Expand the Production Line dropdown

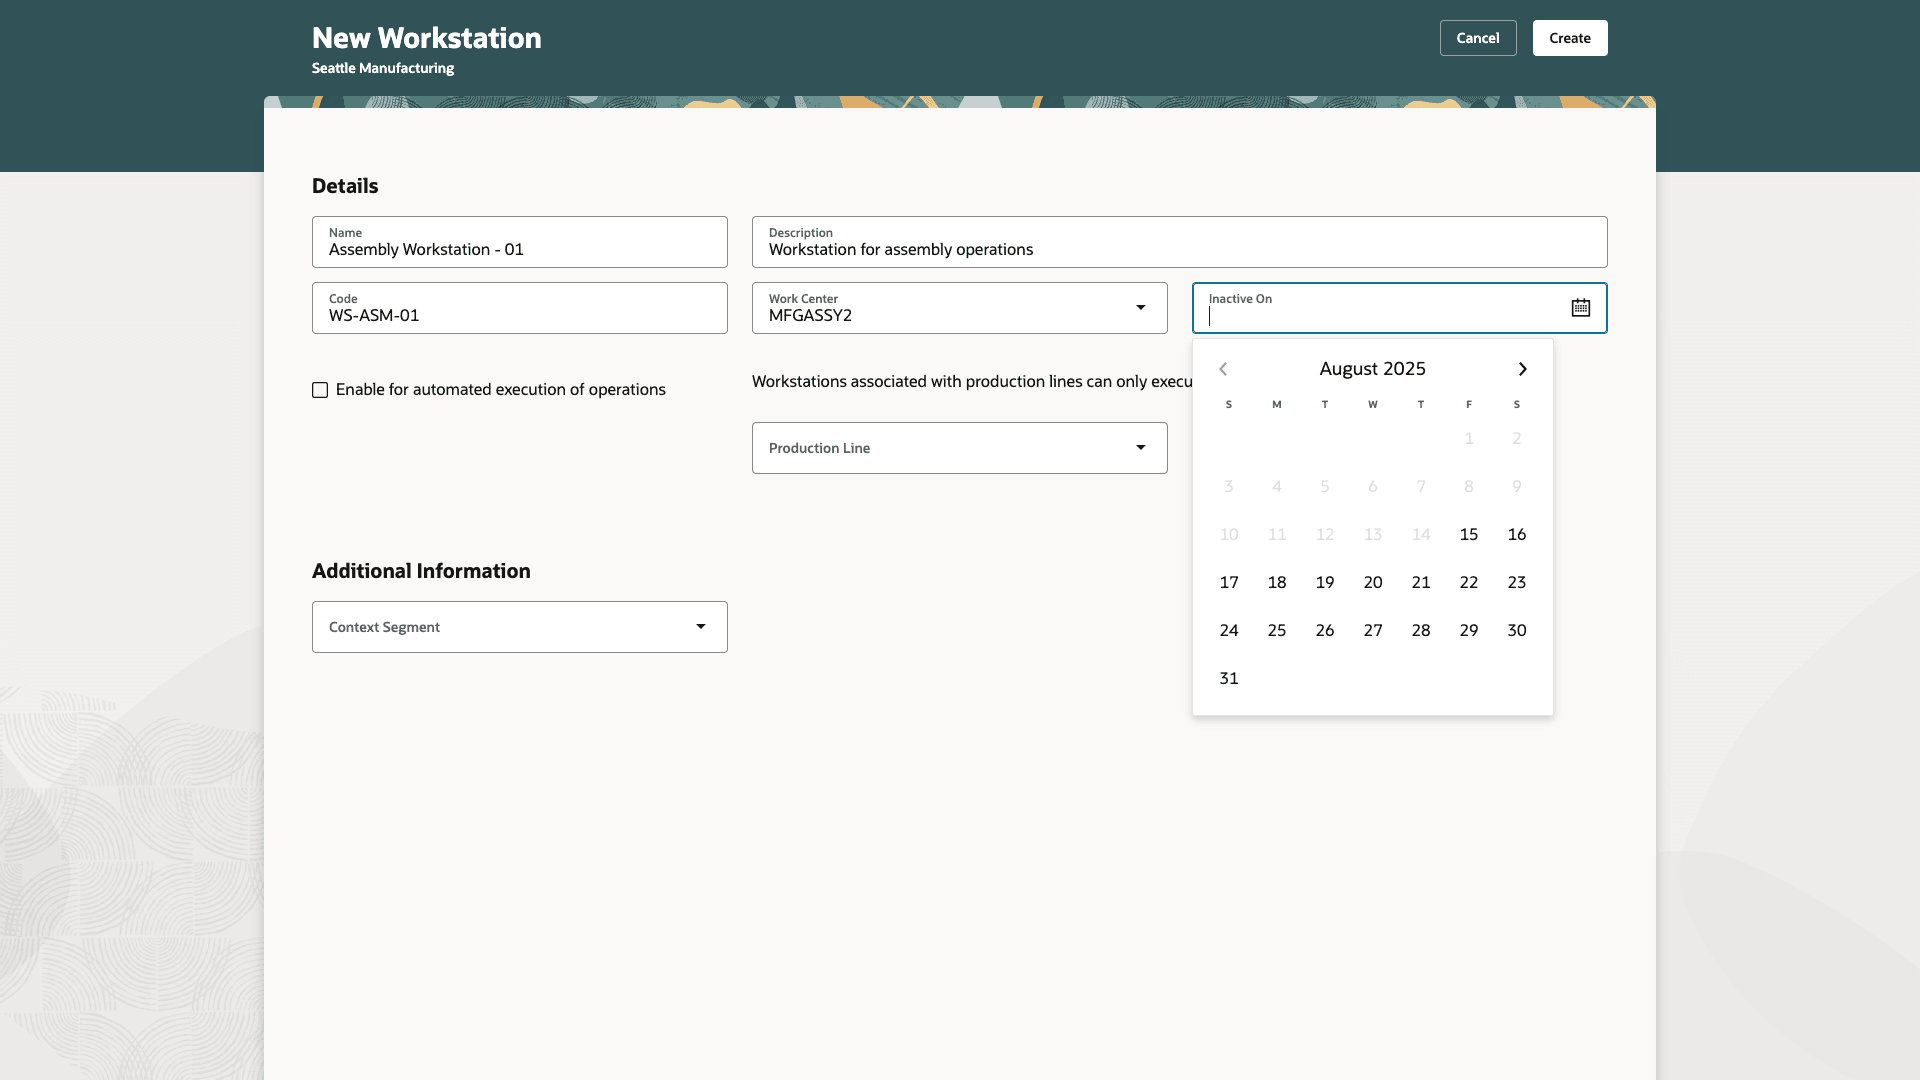click(x=1141, y=448)
